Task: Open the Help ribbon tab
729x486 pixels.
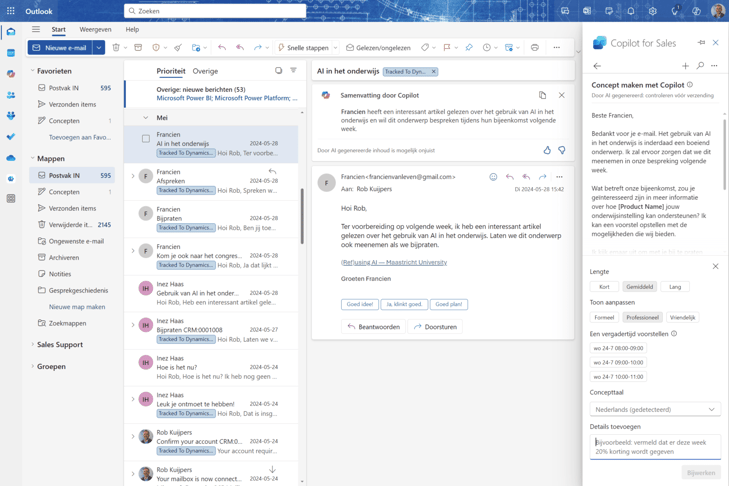Action: pos(132,29)
